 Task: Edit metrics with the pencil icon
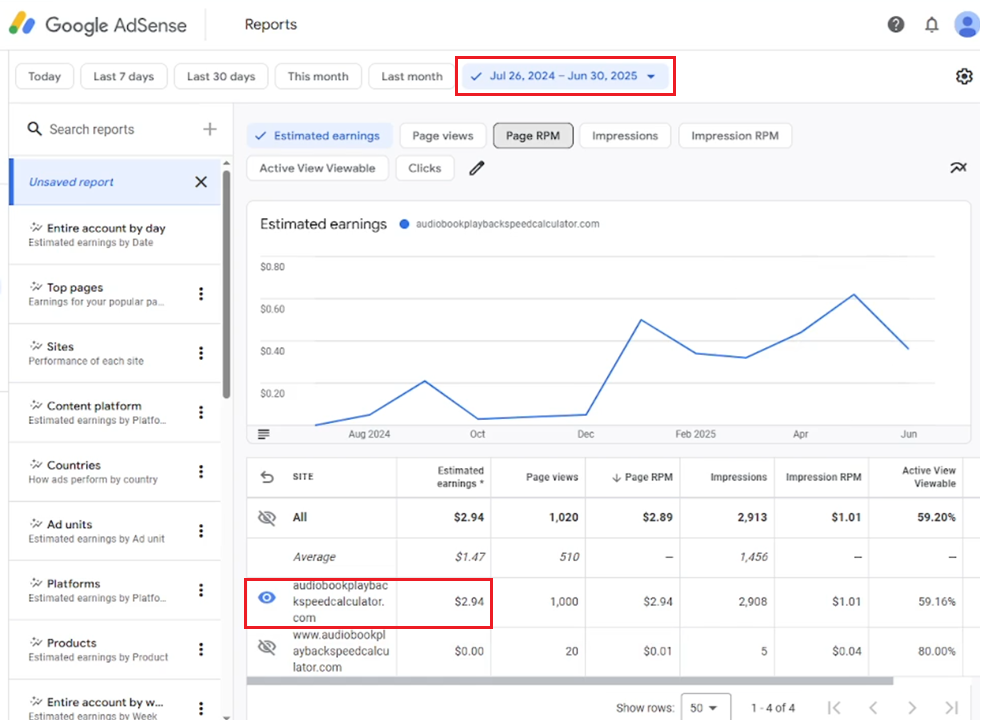click(476, 168)
